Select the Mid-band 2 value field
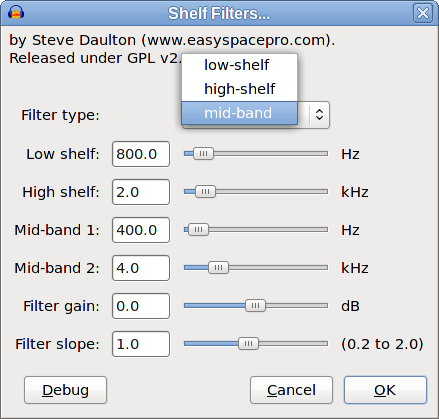The image size is (439, 419). click(141, 268)
